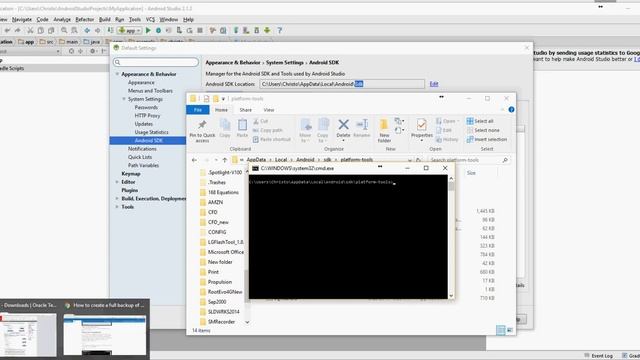Switch Explorer to the details view icon
This screenshot has width=640, height=360.
pyautogui.click(x=500, y=330)
